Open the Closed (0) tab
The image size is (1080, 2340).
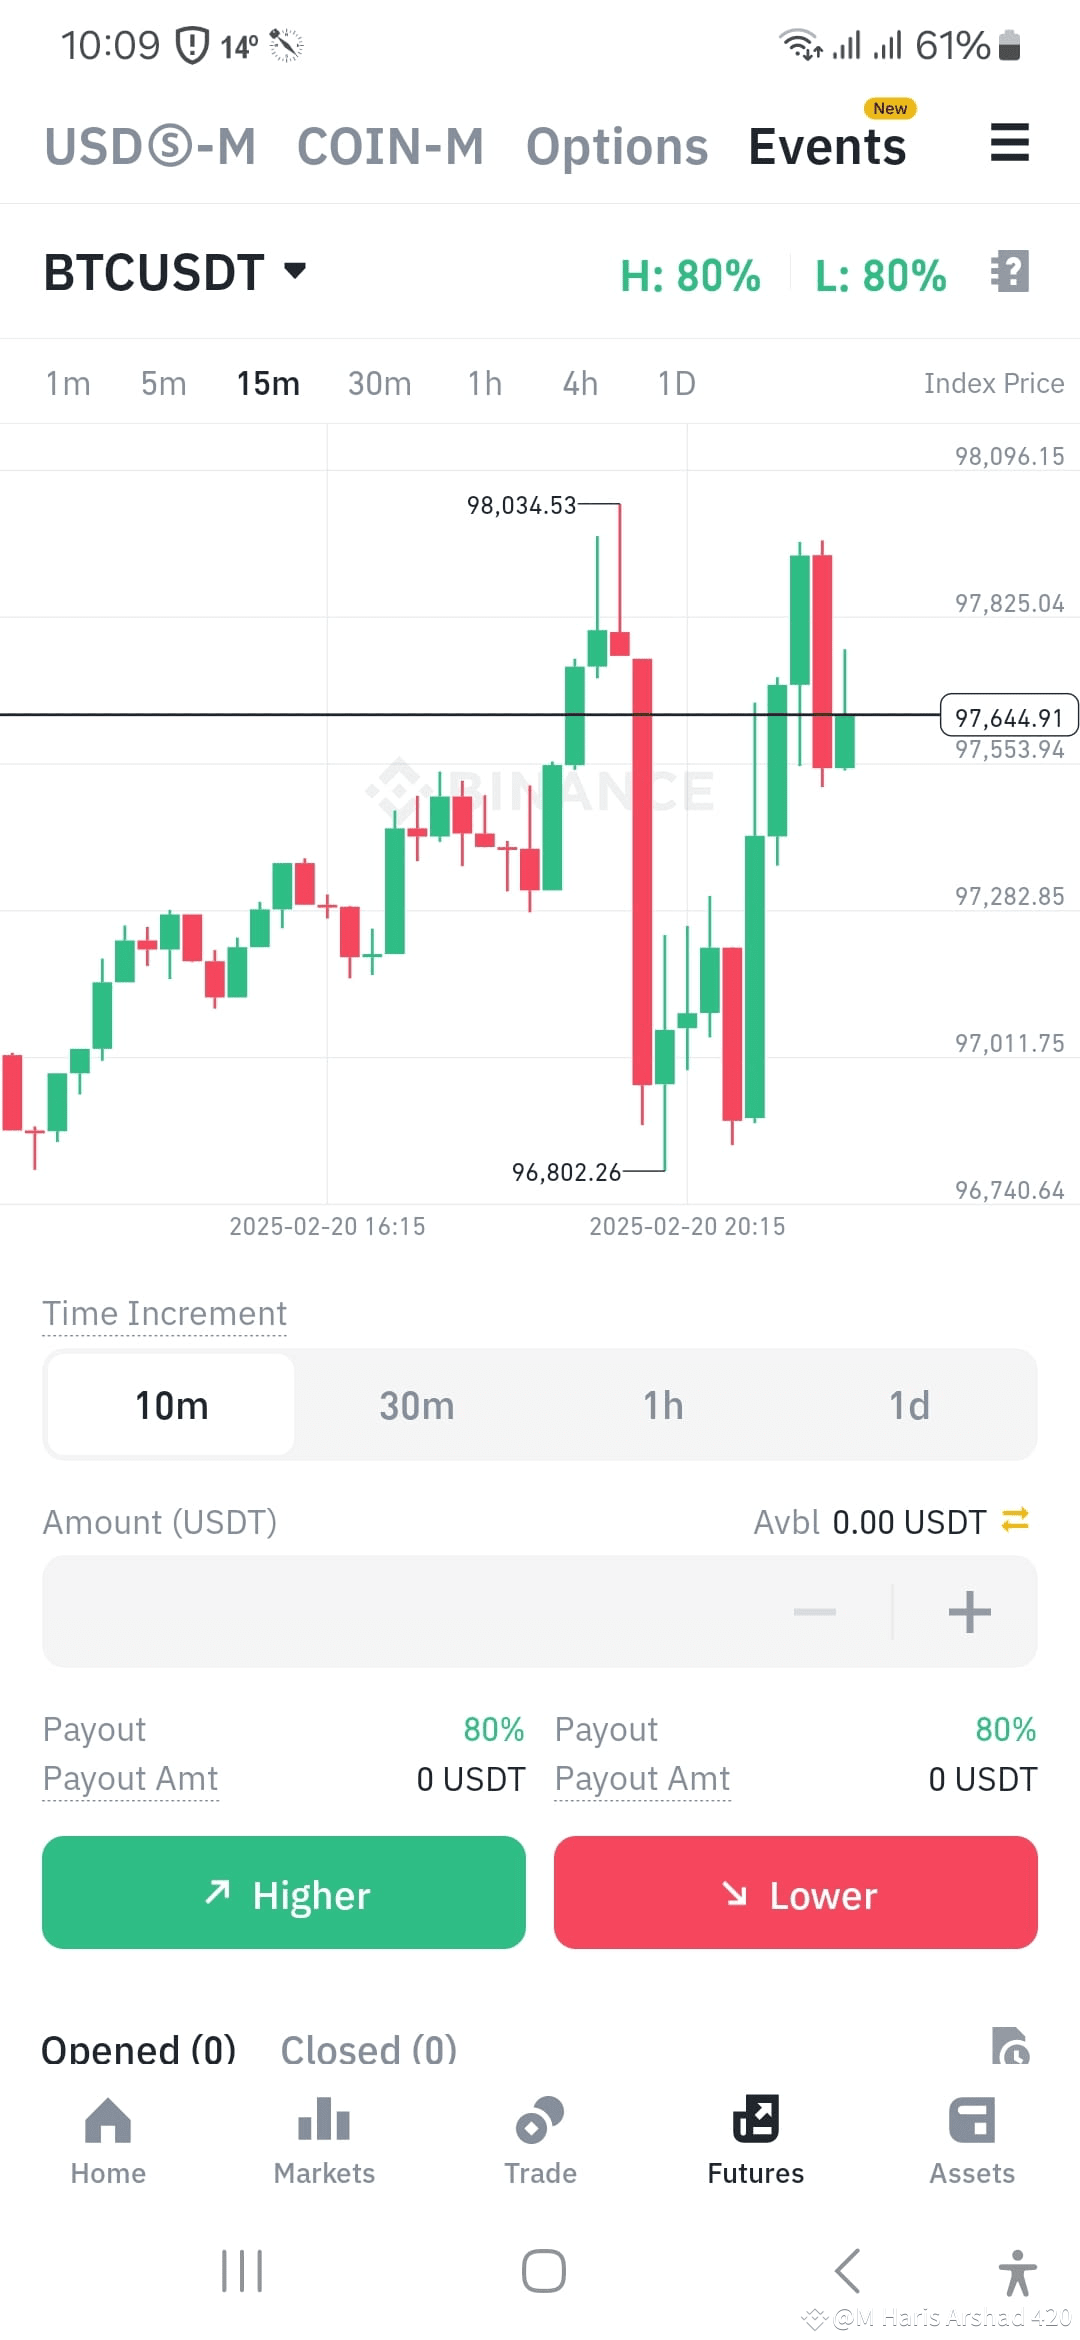[x=367, y=2048]
